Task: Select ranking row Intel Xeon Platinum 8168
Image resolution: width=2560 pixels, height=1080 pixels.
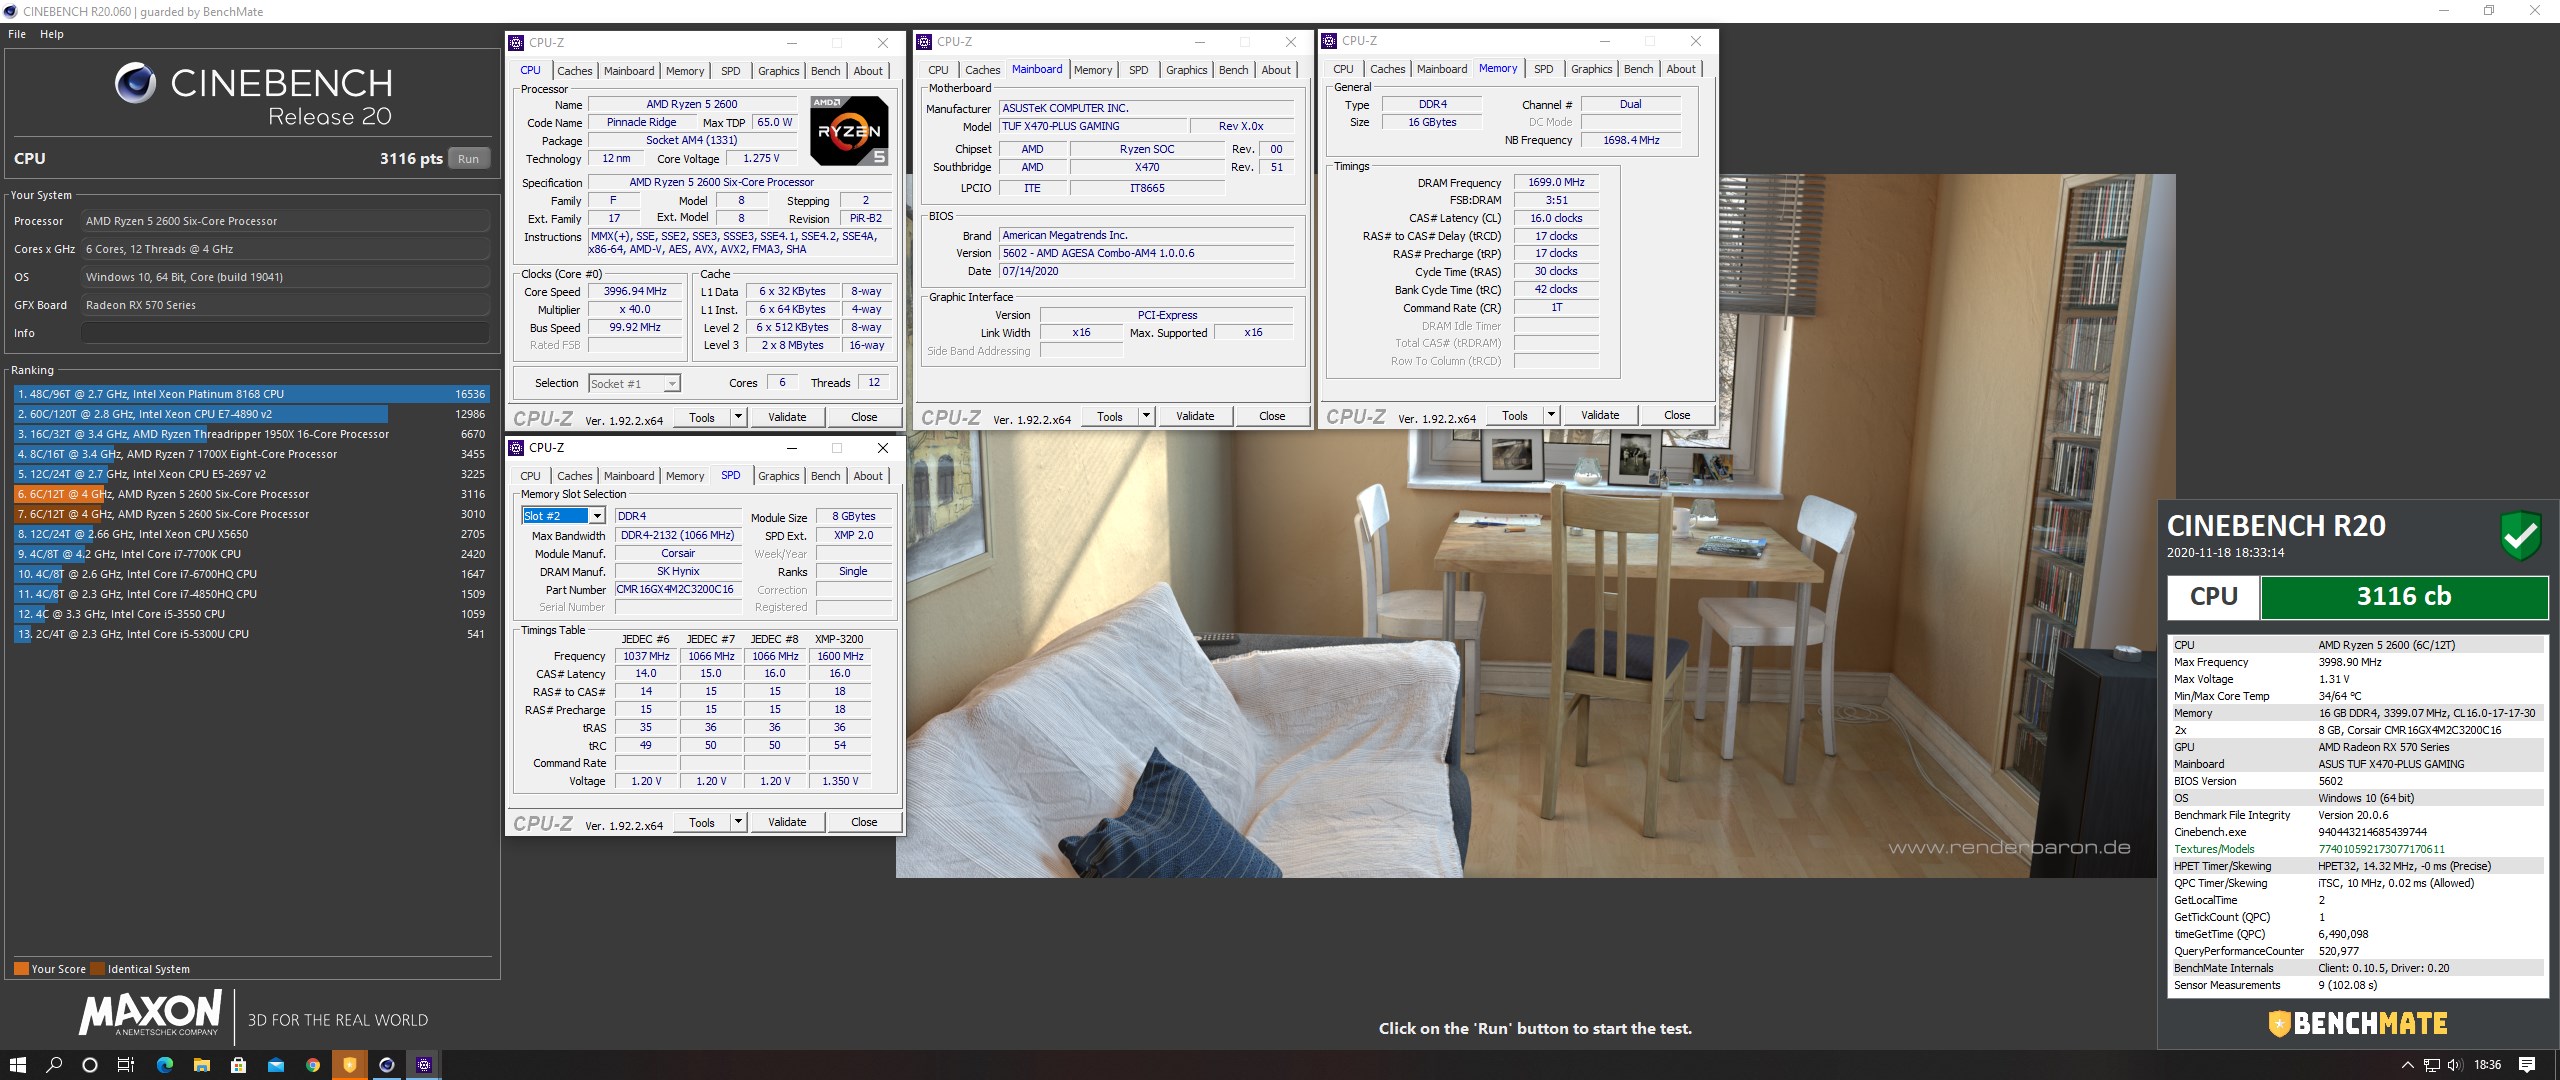Action: [x=251, y=394]
